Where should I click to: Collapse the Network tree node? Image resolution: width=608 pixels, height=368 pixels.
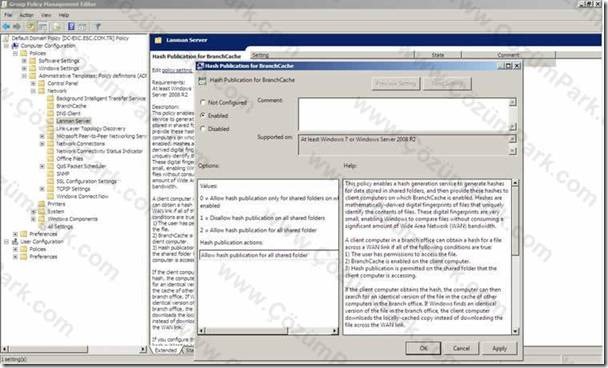click(33, 91)
